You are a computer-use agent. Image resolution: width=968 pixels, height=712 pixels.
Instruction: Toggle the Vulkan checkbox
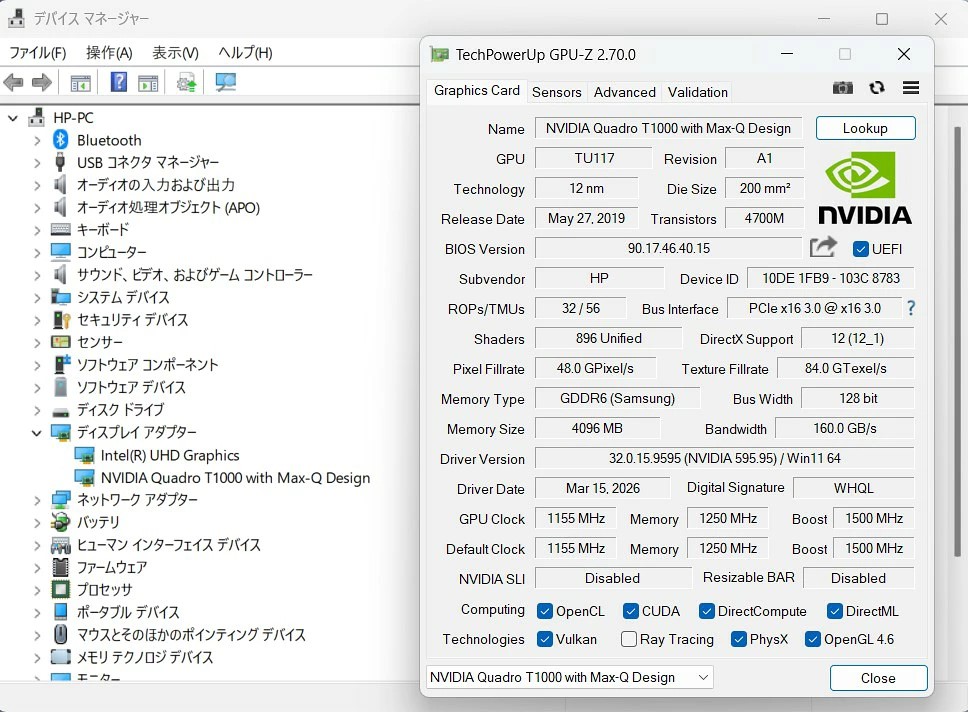pyautogui.click(x=544, y=639)
